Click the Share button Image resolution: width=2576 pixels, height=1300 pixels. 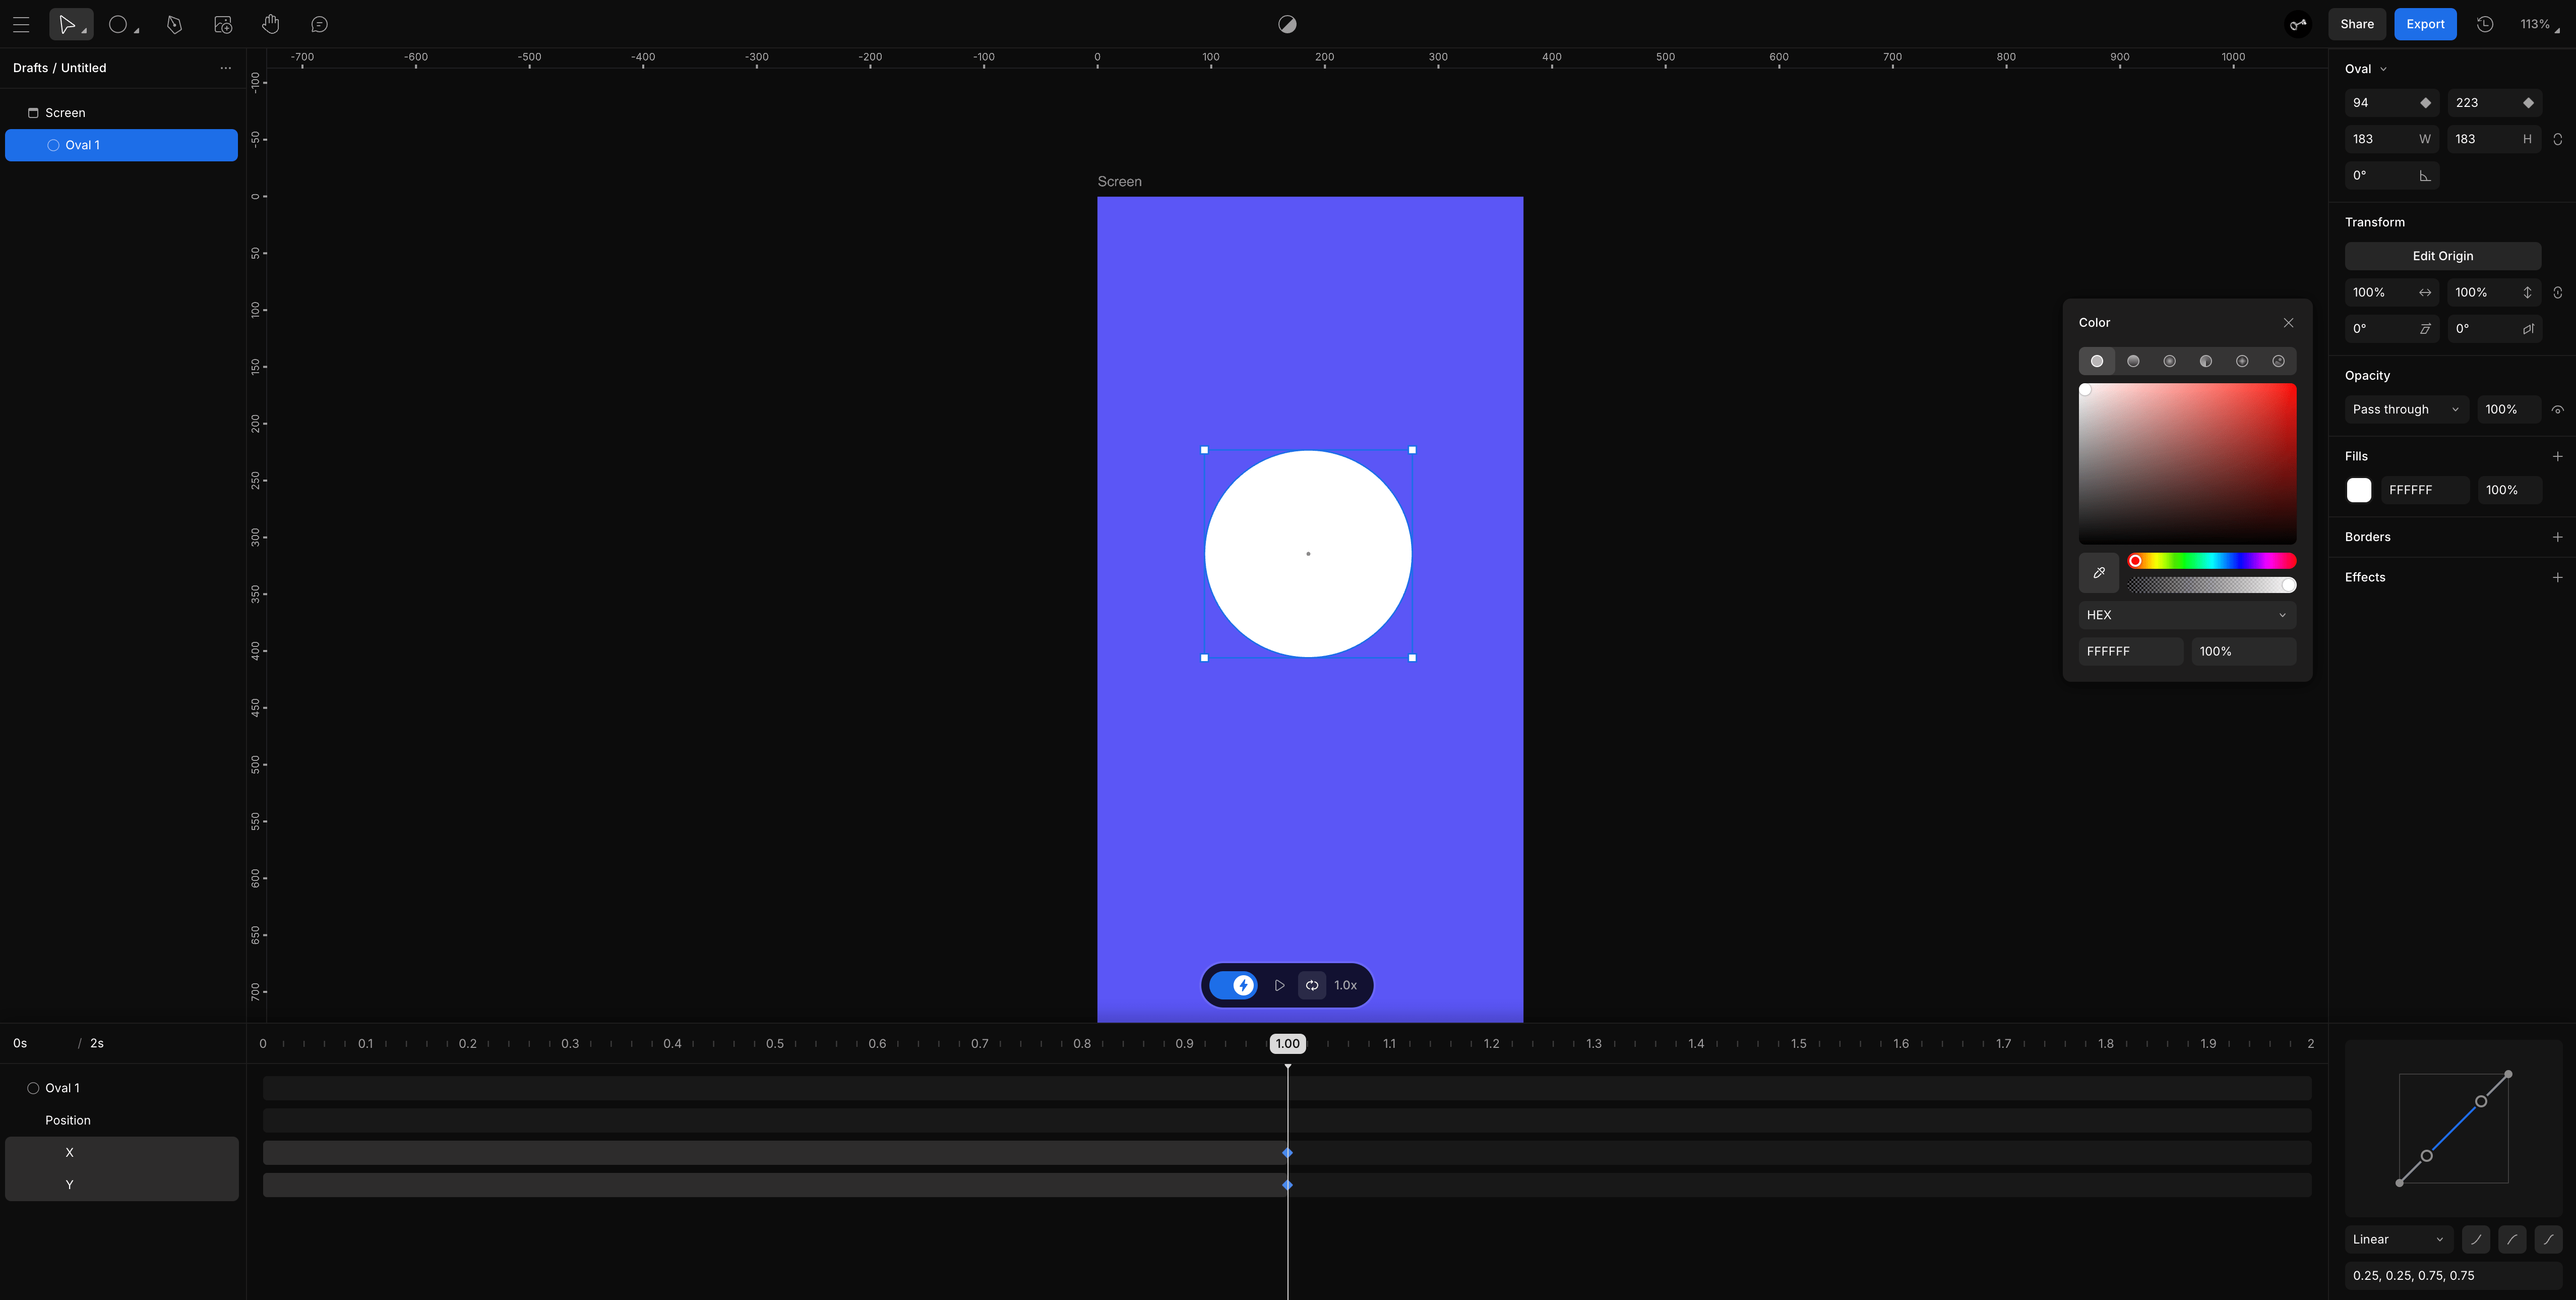click(x=2357, y=24)
